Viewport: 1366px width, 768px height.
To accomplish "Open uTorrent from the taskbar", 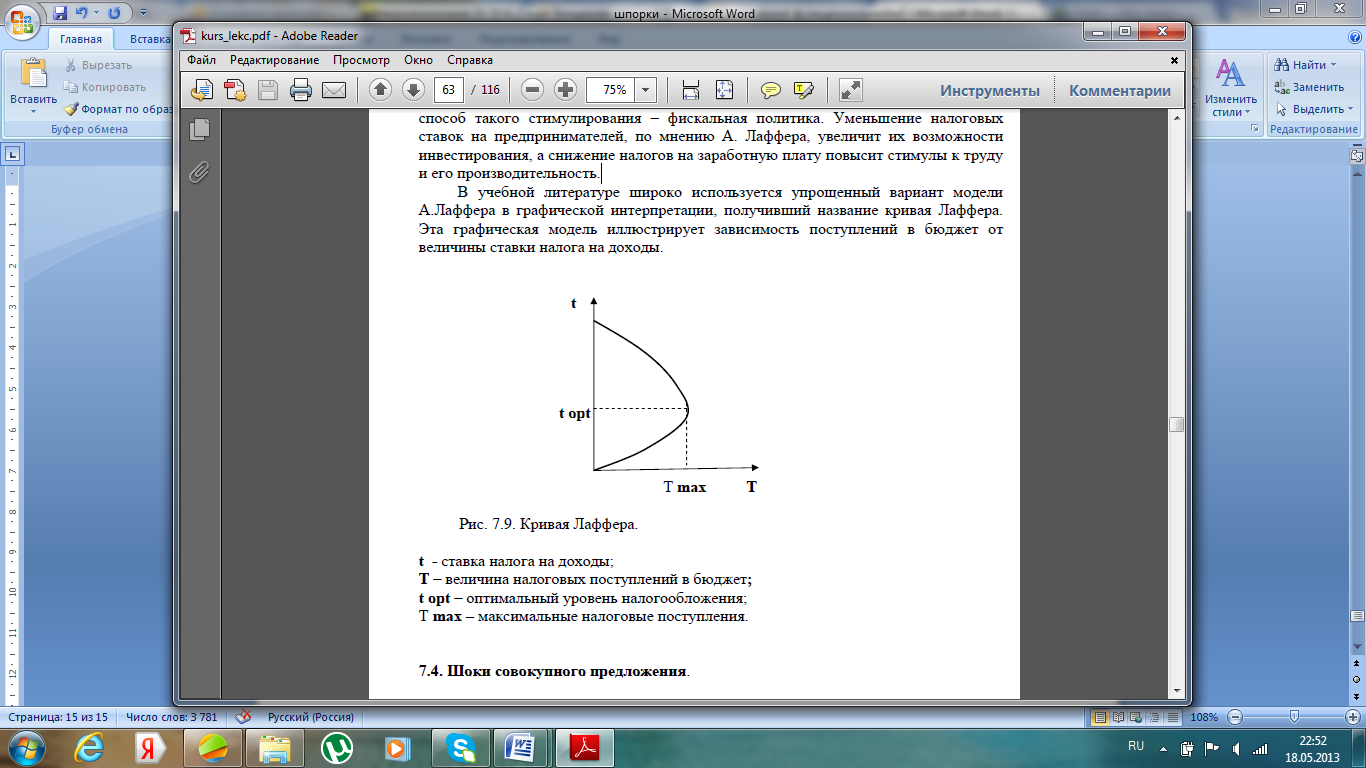I will coord(337,748).
